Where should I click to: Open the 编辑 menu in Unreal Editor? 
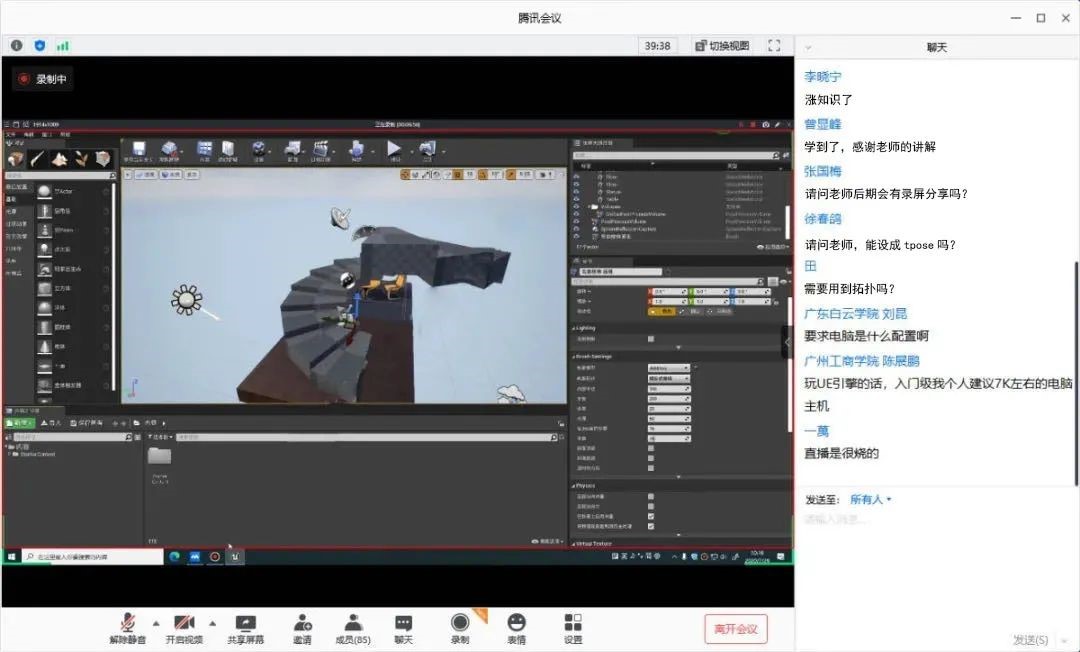pos(28,134)
